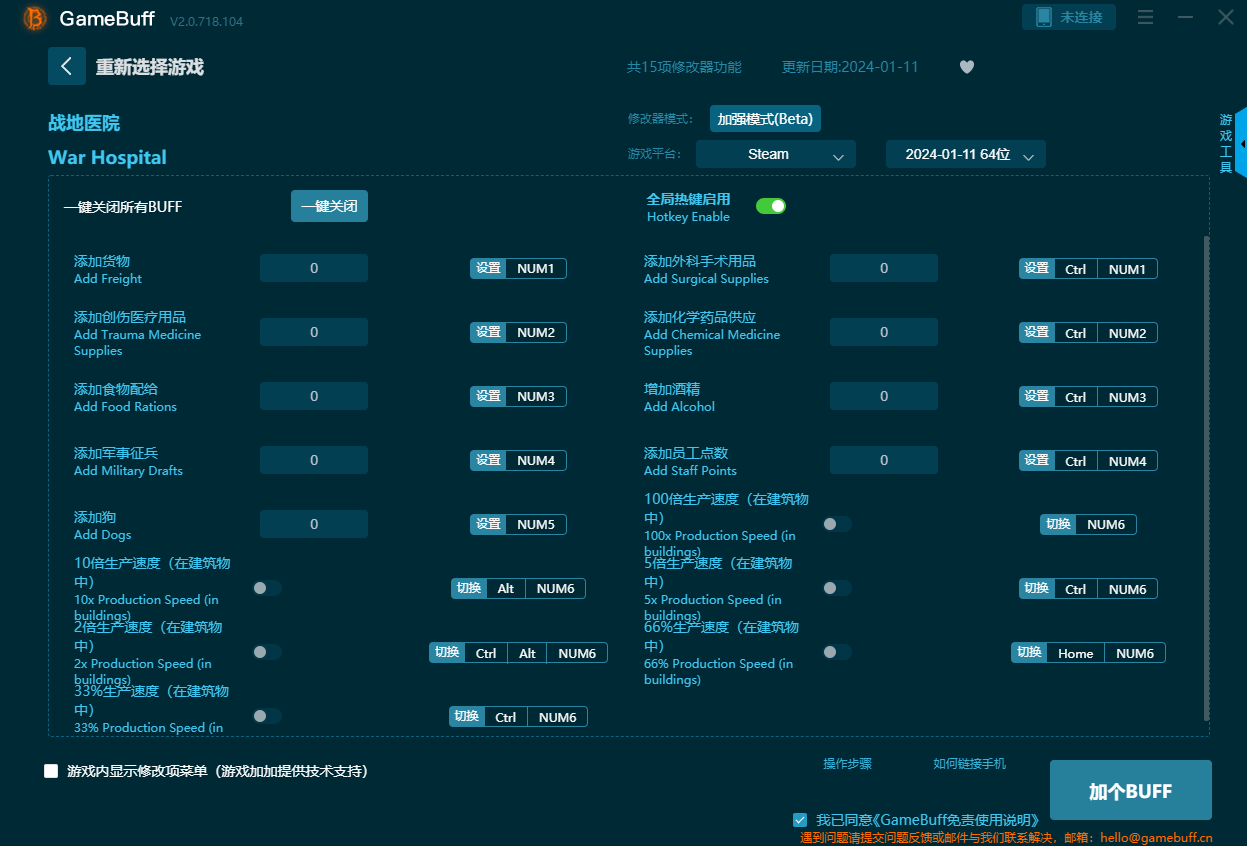Viewport: 1247px width, 846px height.
Task: Click the Home key label for 66% speed
Action: (1075, 652)
